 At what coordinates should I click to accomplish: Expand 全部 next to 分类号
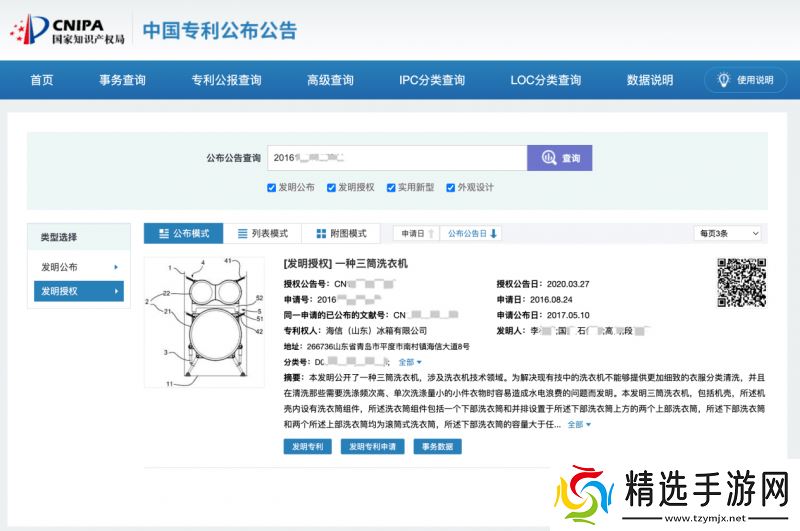[410, 362]
